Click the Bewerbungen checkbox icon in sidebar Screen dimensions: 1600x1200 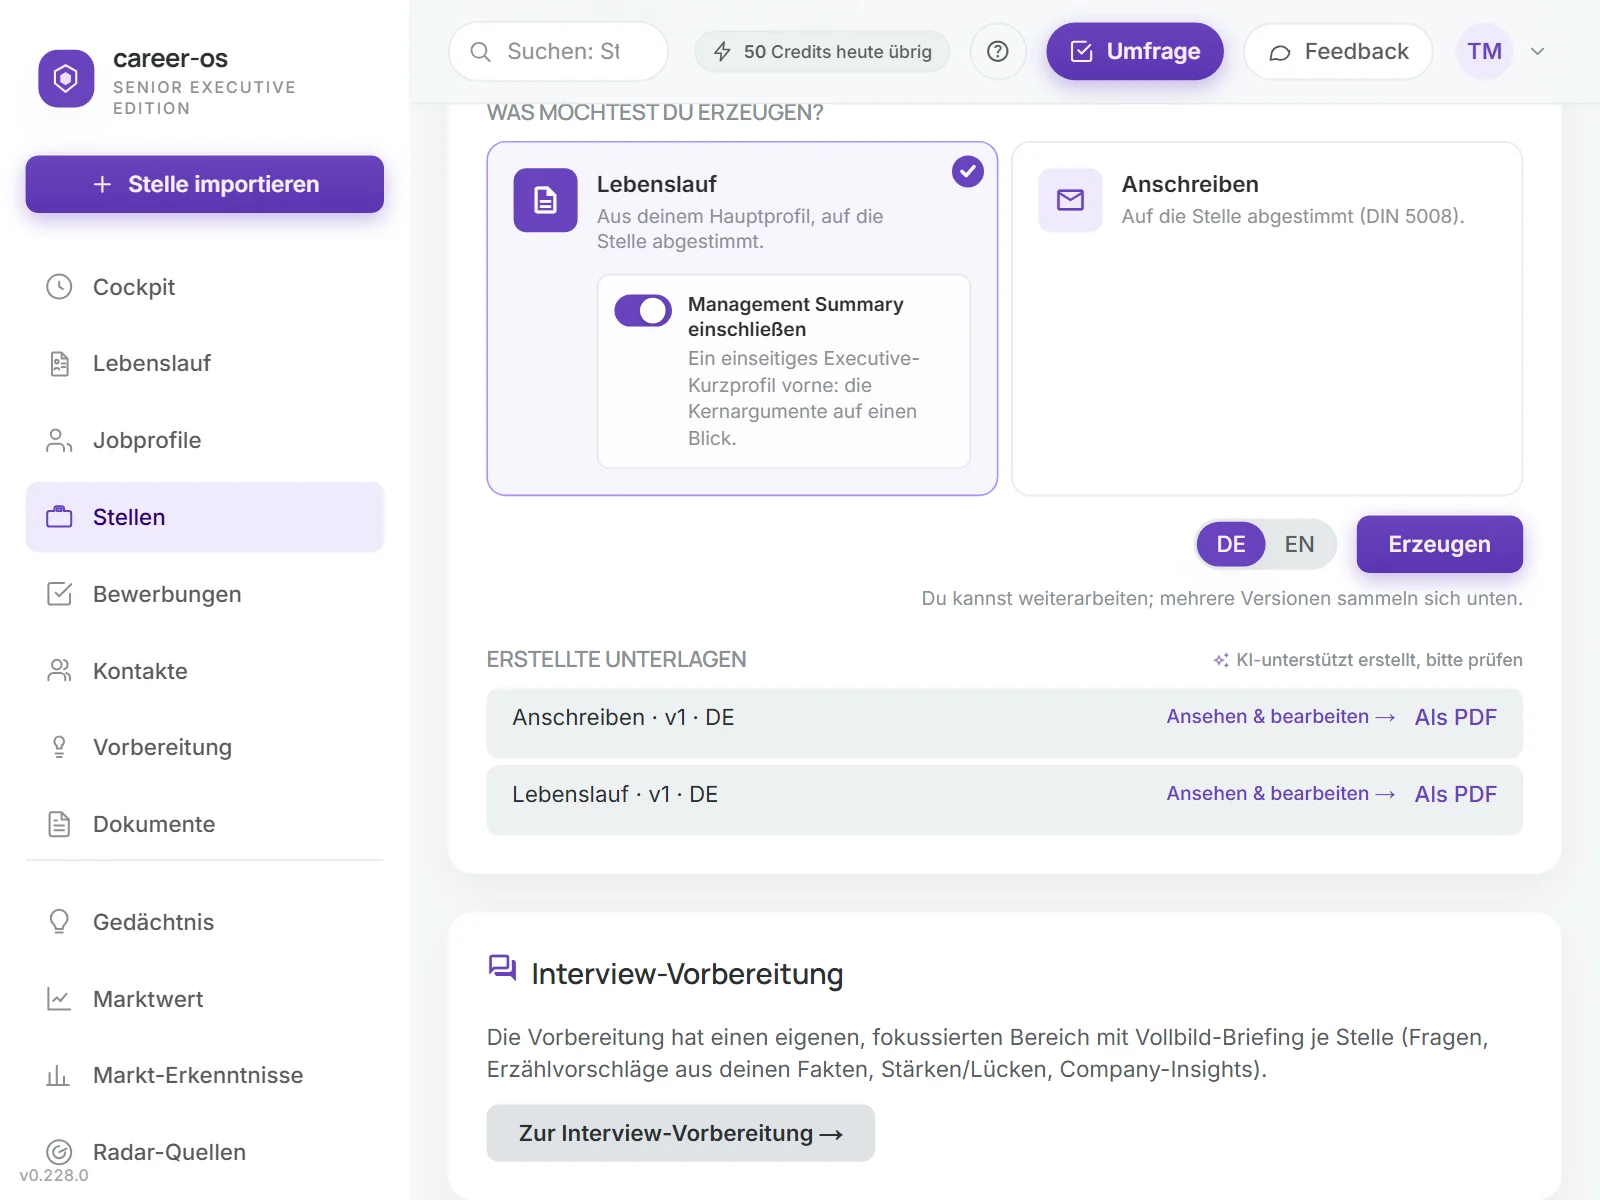pos(59,594)
